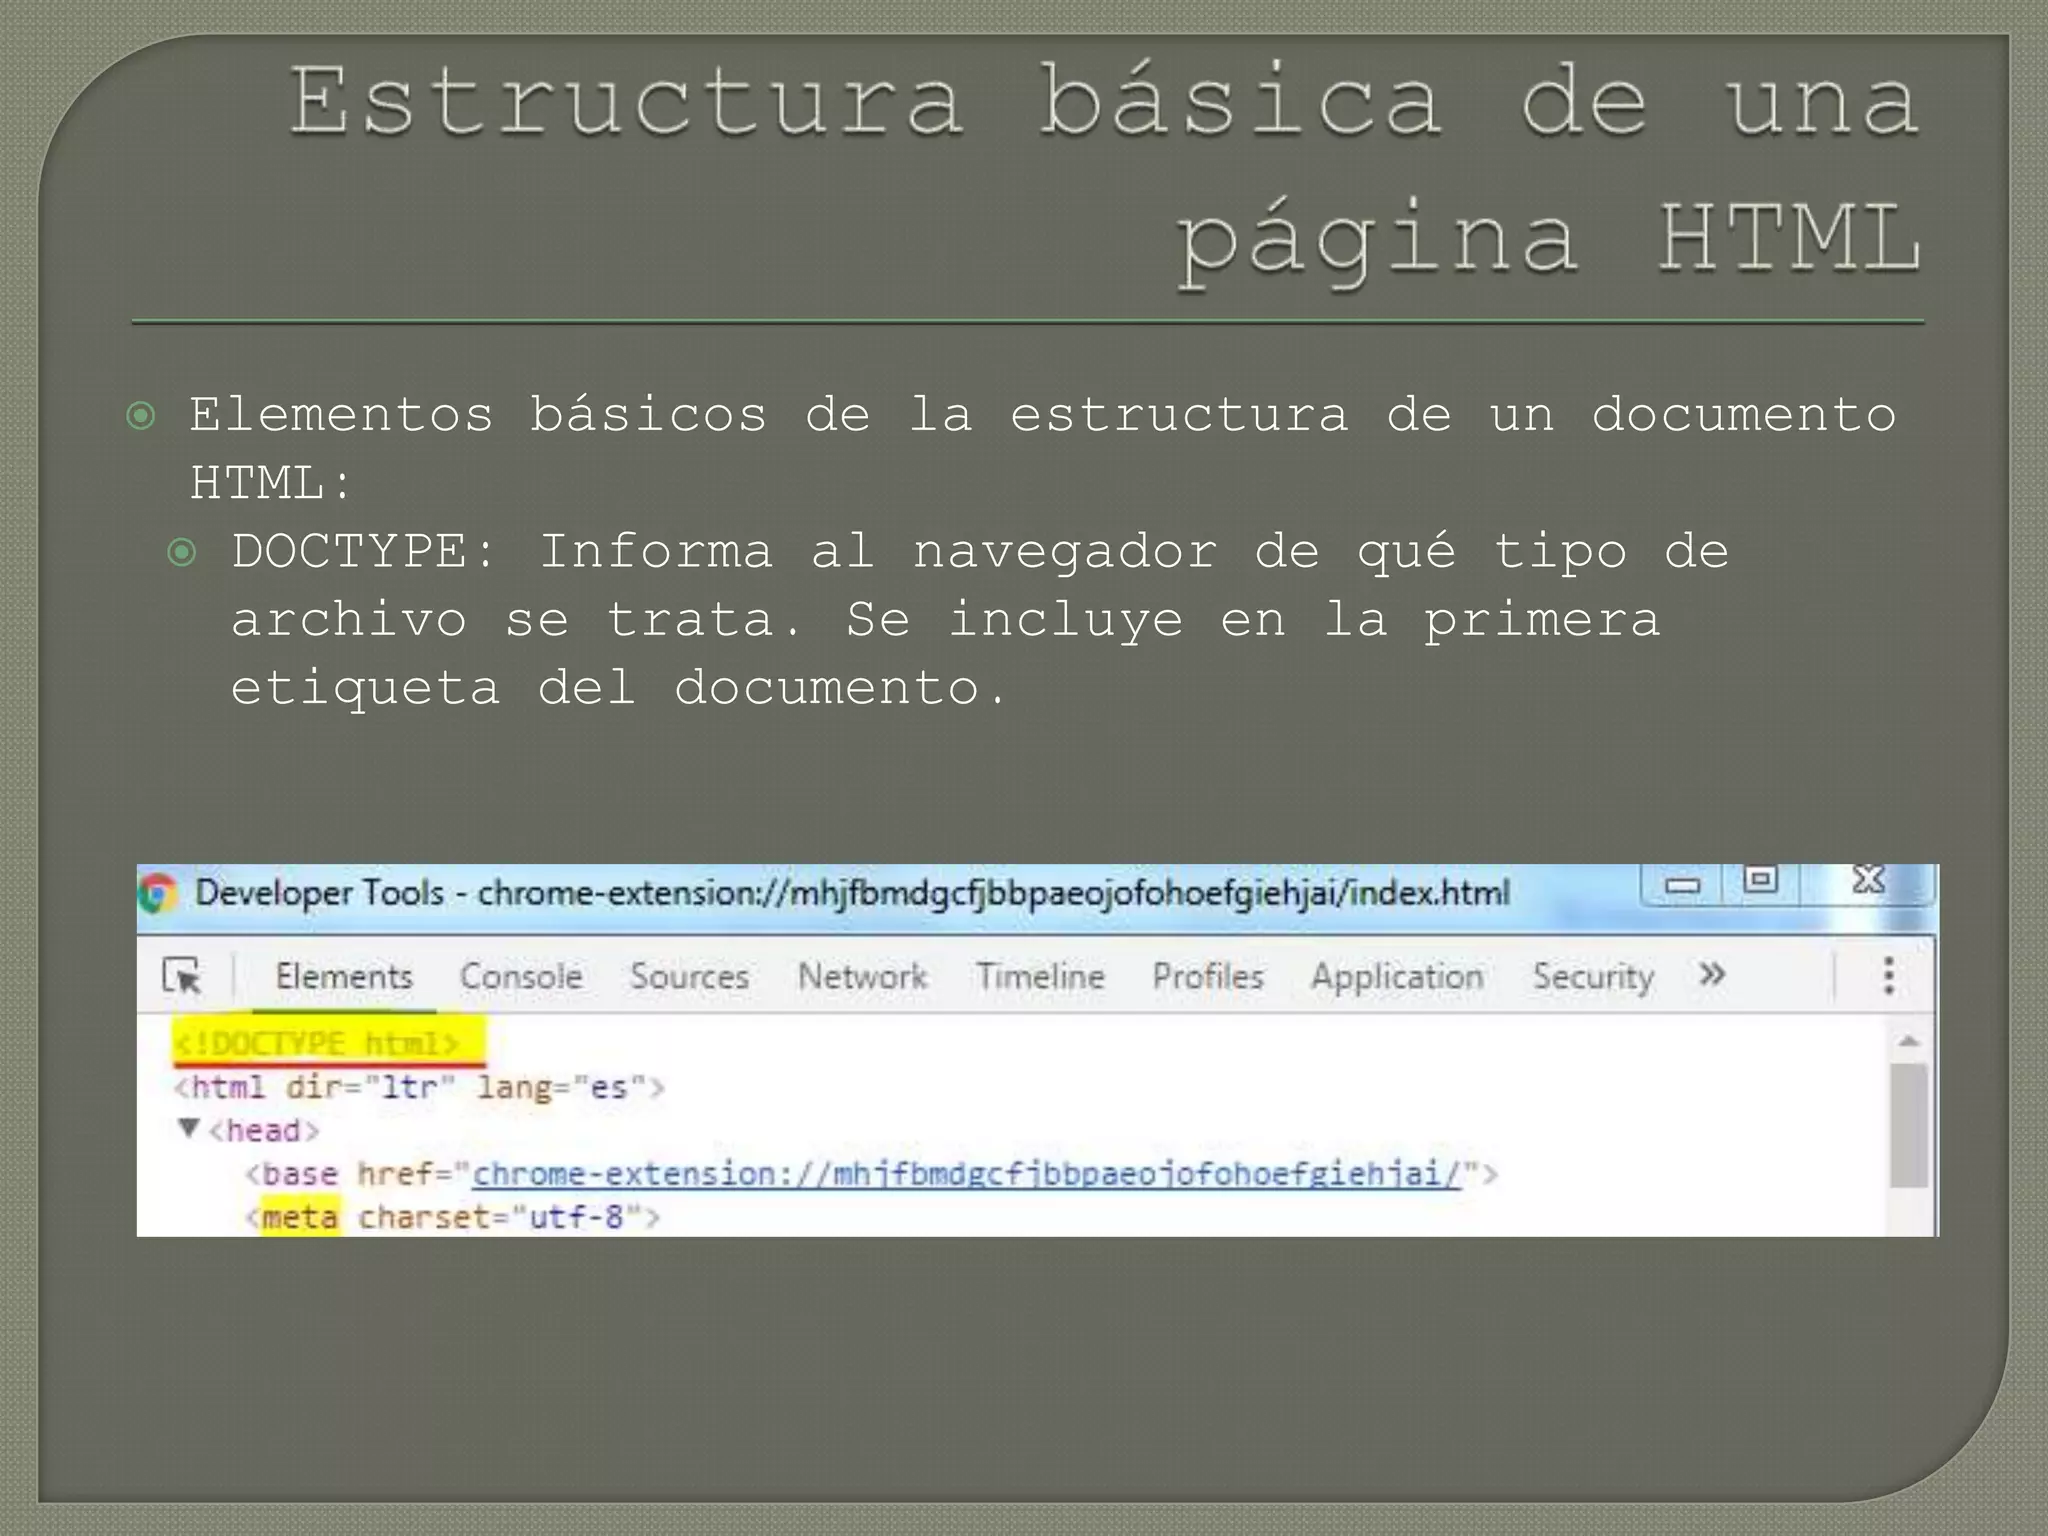Open the chrome-extension base href link
The image size is (2048, 1536).
point(967,1173)
